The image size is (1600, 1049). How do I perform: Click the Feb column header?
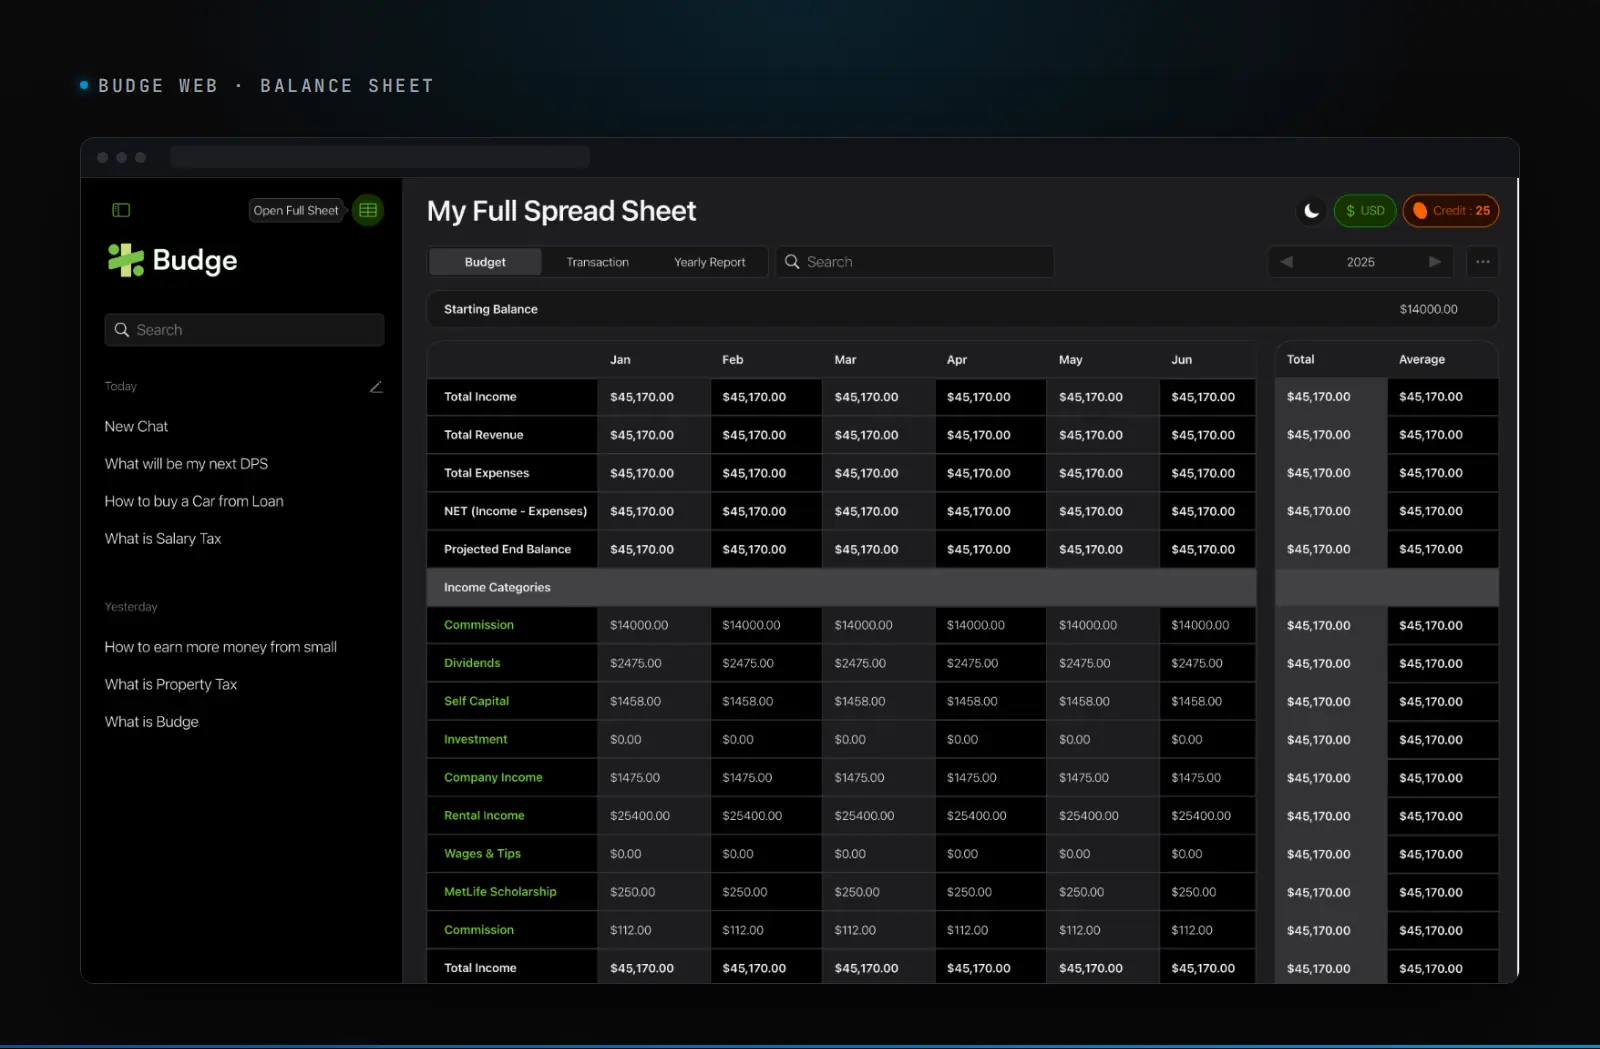733,360
